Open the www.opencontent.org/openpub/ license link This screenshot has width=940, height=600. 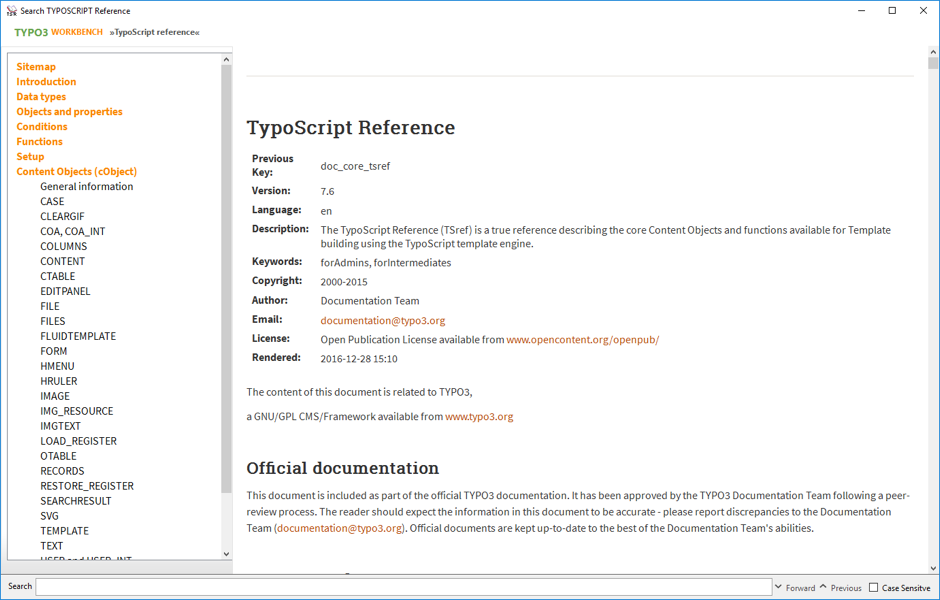point(582,340)
